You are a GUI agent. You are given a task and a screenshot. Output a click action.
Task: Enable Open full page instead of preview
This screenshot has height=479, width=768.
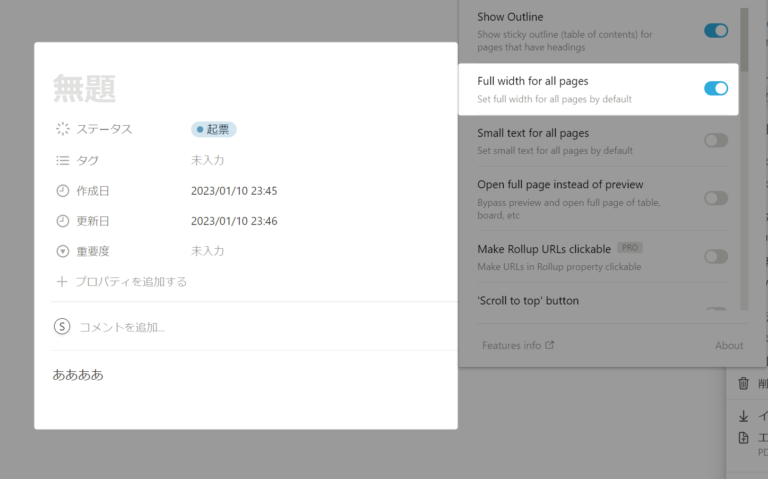(716, 198)
